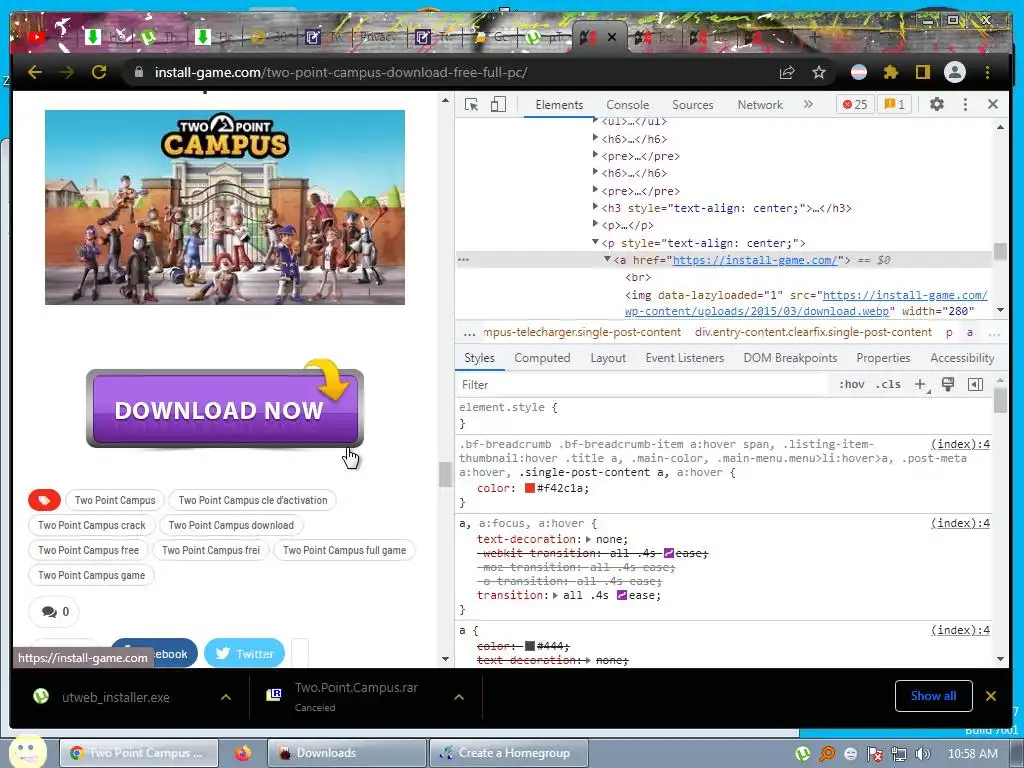Open DevTools Settings gear
The height and width of the screenshot is (768, 1024).
[936, 104]
